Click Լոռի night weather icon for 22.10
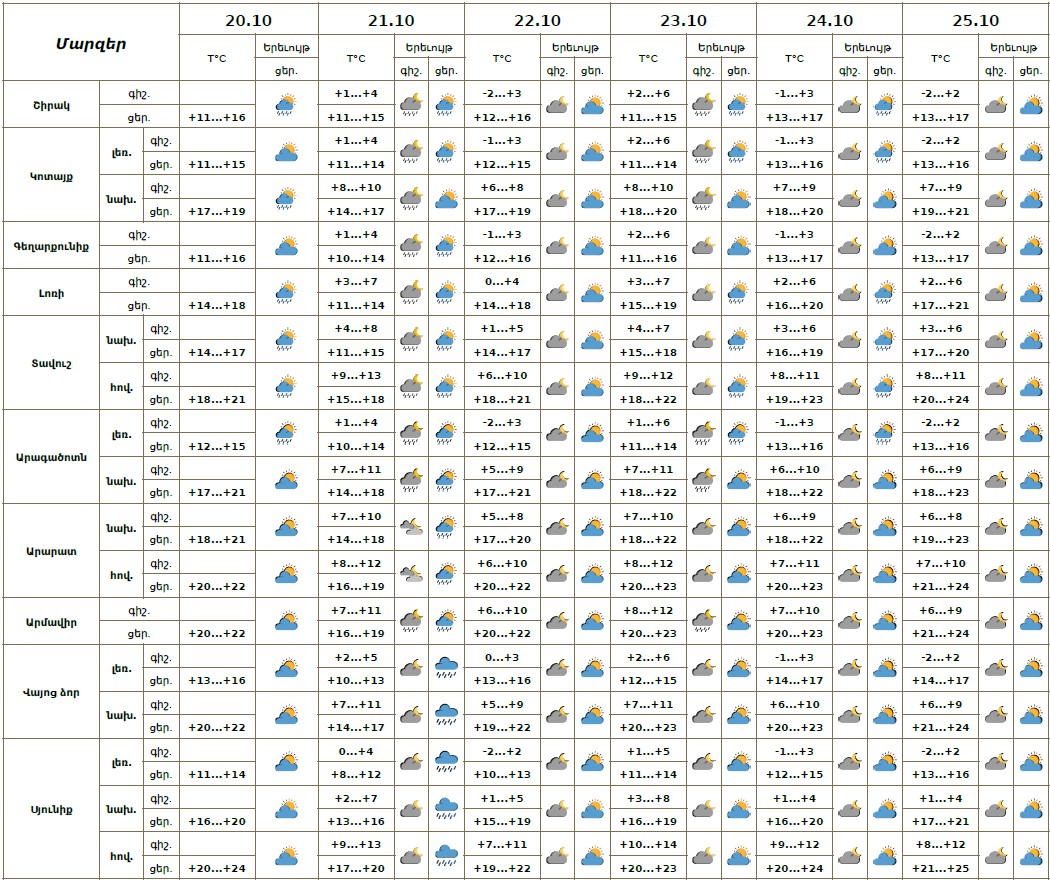Viewport: 1050px width, 882px height. pos(557,292)
